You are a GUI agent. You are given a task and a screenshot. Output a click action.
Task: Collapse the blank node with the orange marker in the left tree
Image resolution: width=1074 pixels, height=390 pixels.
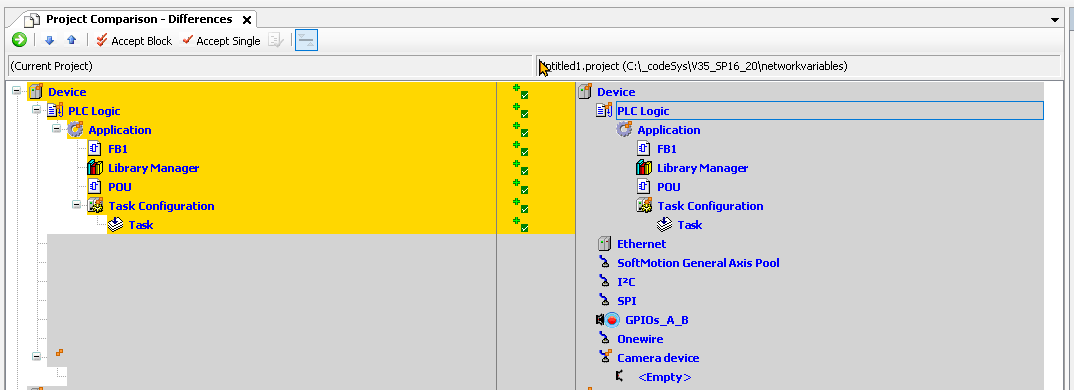pyautogui.click(x=36, y=356)
